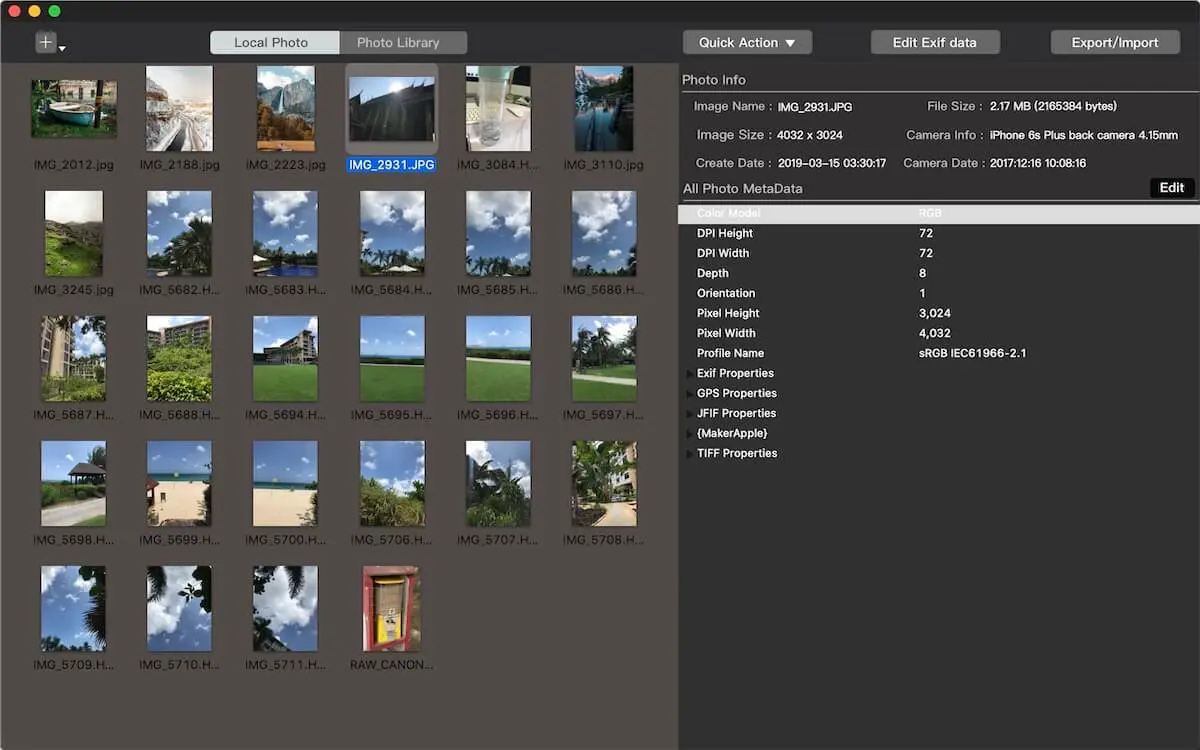
Task: Click the DPI Height metadata label
Action: 725,234
